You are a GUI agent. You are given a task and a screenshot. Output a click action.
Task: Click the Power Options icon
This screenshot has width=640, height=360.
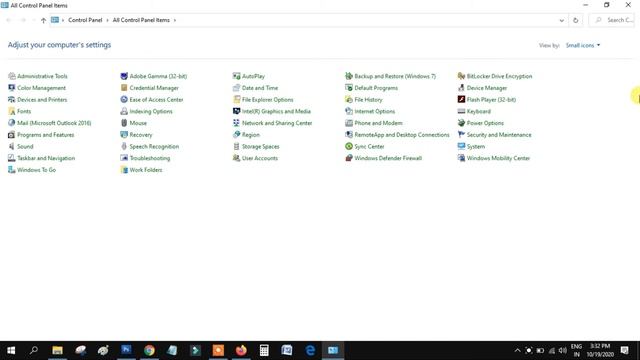pos(461,123)
